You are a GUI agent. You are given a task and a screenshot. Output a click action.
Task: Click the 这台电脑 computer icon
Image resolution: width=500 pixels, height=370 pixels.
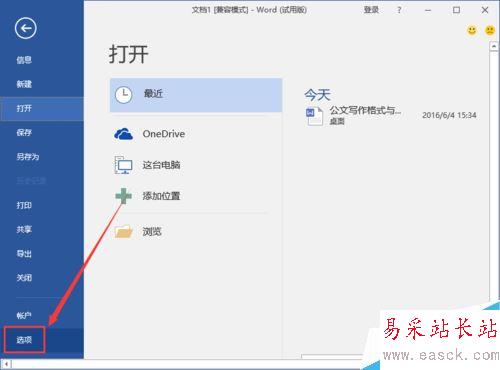tap(123, 165)
